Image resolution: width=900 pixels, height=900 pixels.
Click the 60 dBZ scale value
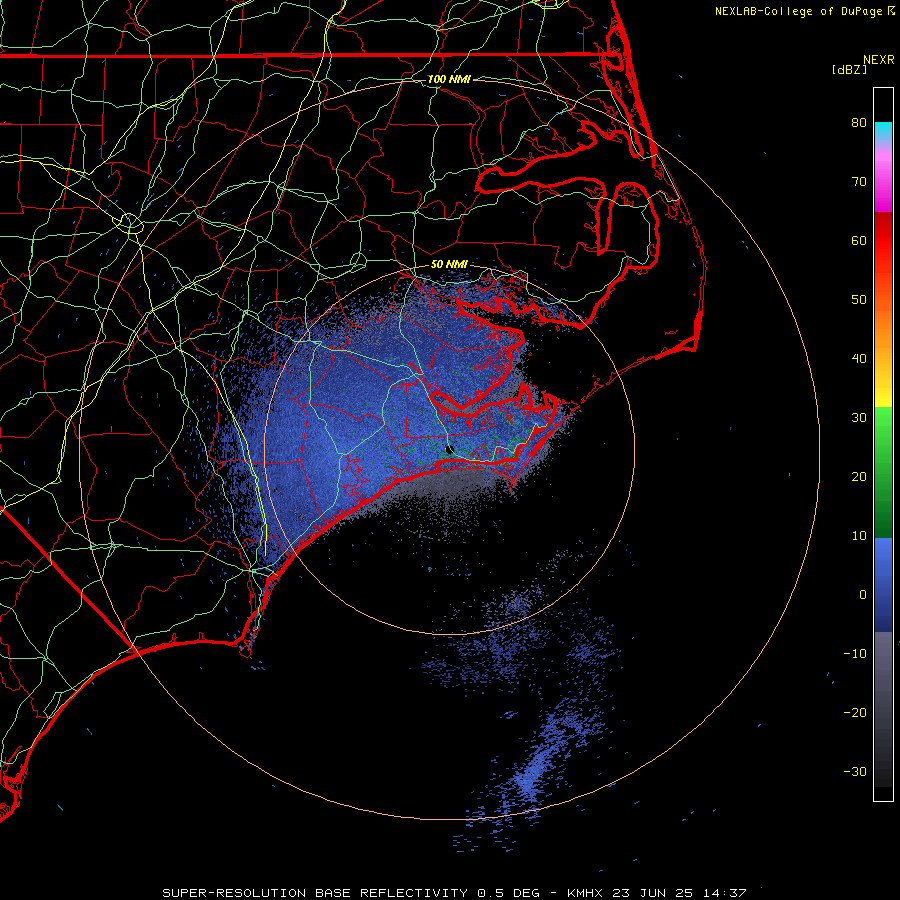click(859, 240)
